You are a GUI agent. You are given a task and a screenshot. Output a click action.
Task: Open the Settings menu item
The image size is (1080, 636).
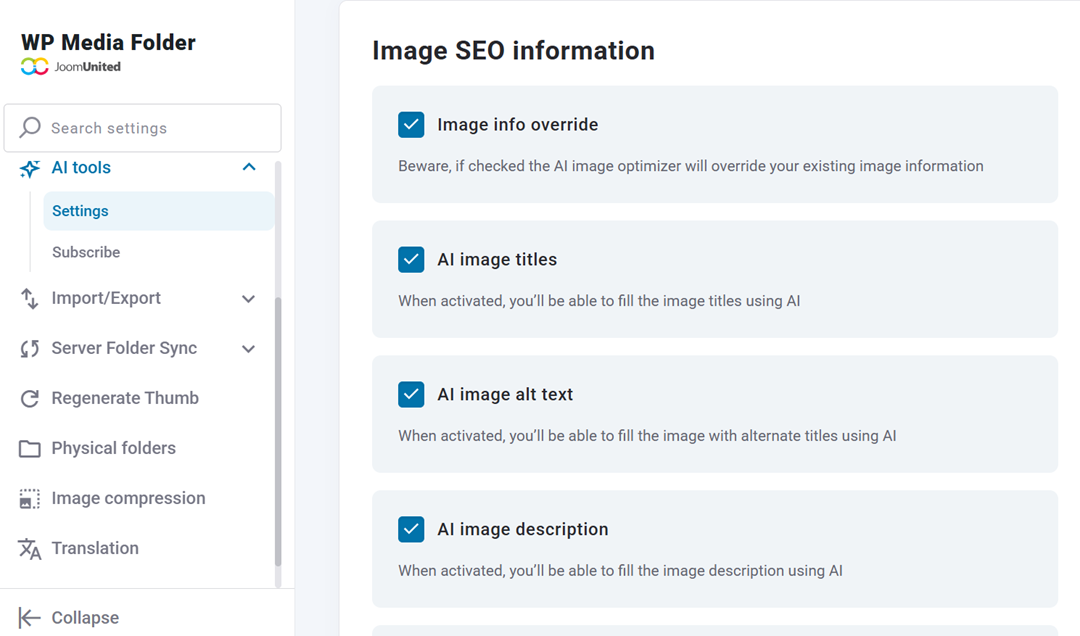pos(80,211)
